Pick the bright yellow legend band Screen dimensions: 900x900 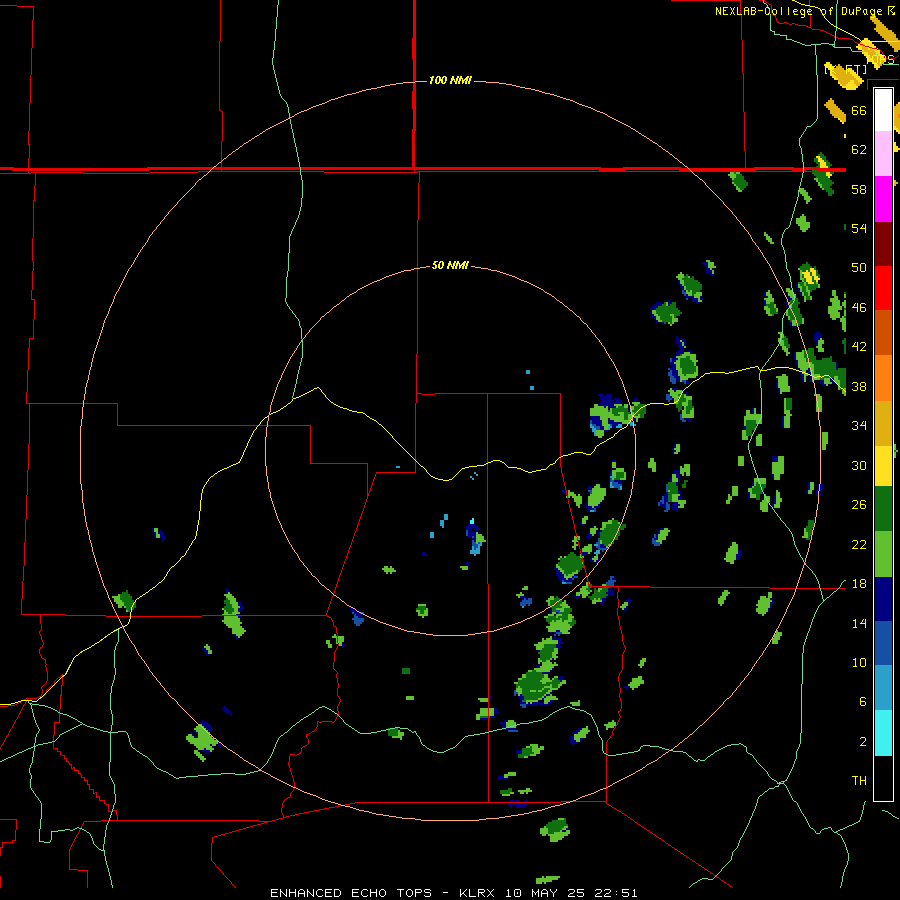click(883, 466)
